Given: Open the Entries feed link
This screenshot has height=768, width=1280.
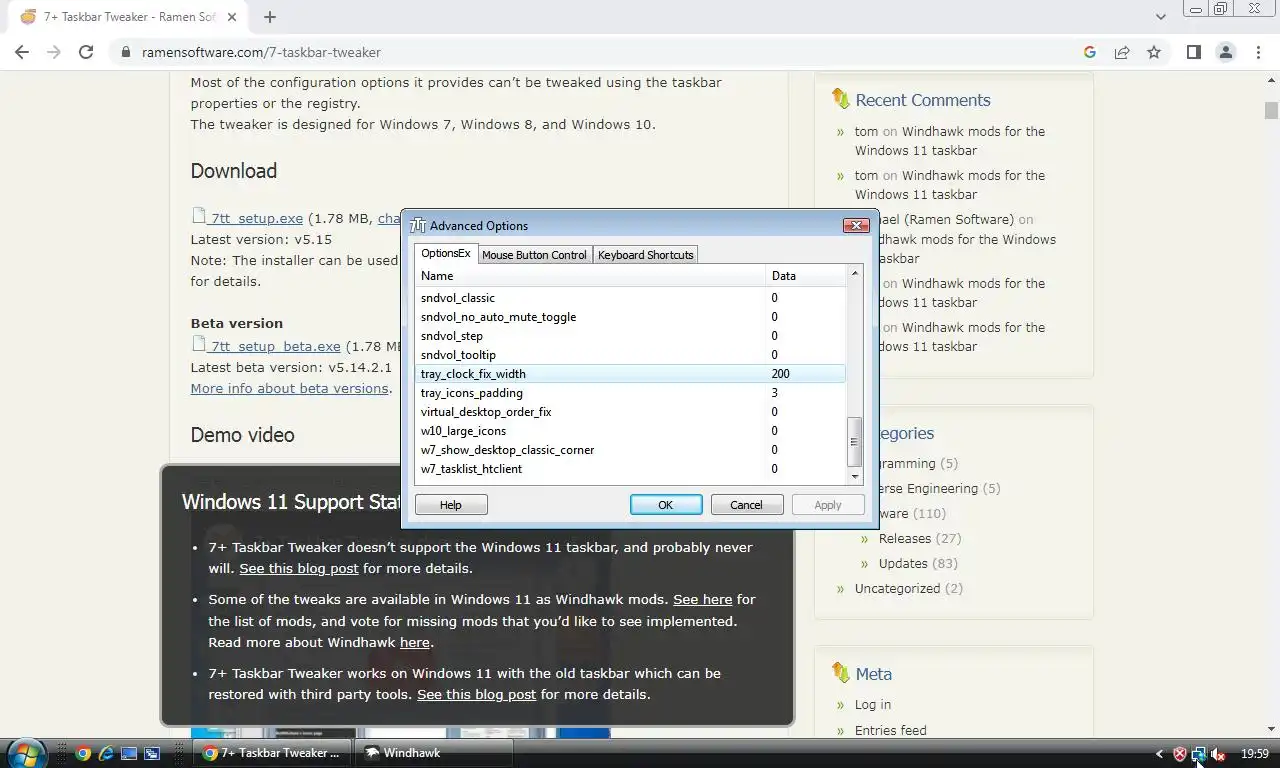Looking at the screenshot, I should (x=891, y=730).
